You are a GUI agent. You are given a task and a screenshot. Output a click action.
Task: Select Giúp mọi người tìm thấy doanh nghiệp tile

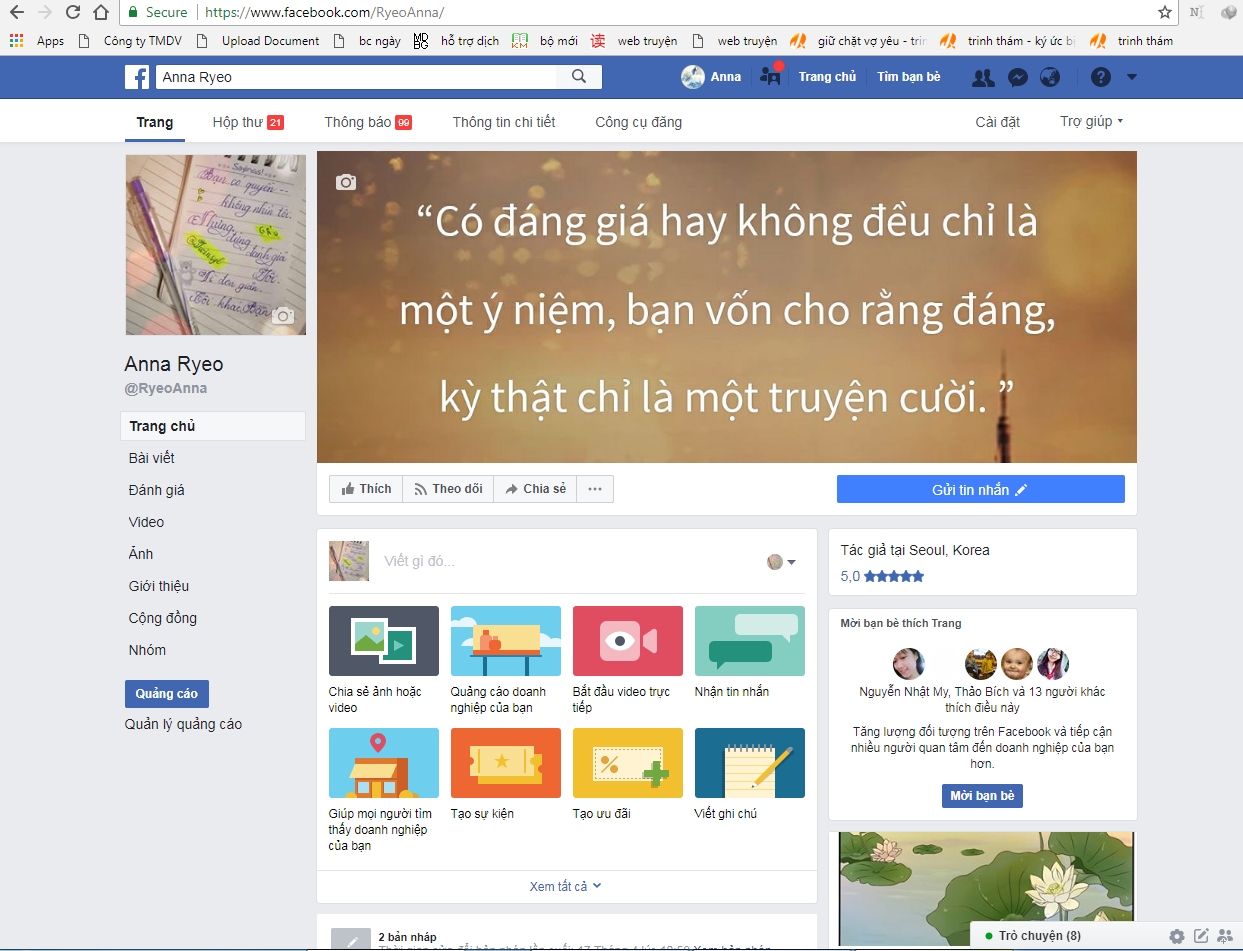384,790
